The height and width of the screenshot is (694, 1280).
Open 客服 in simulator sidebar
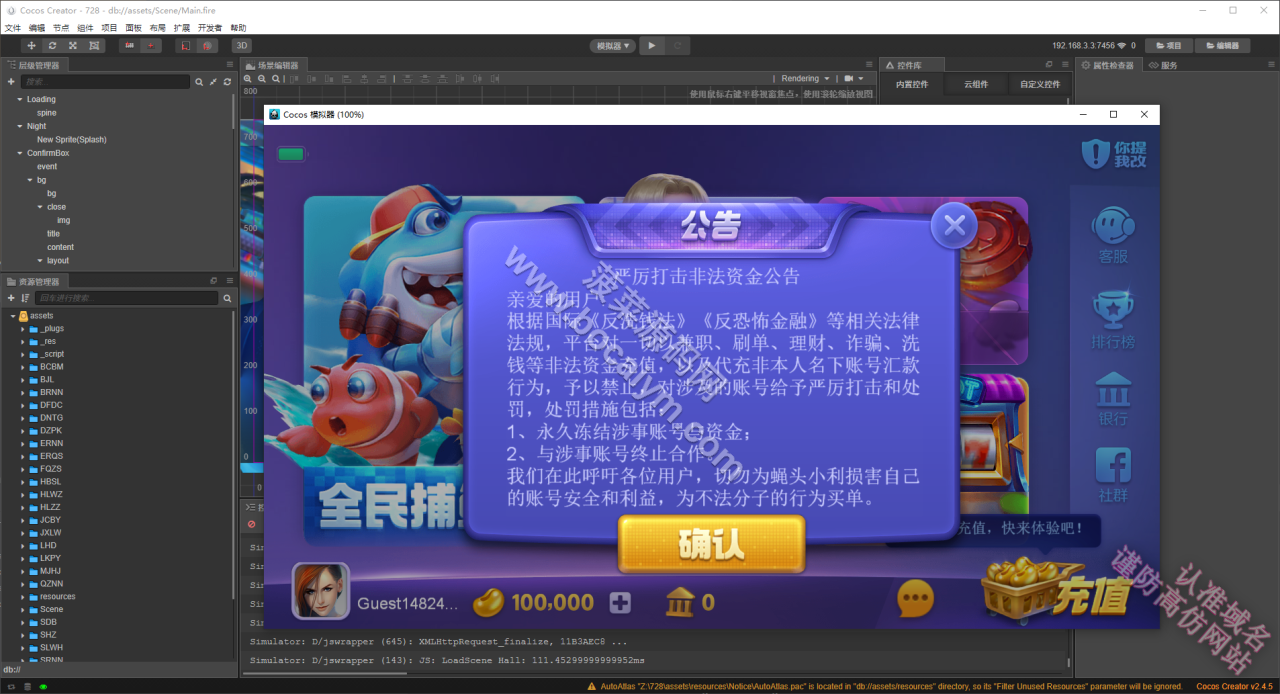tap(1113, 235)
